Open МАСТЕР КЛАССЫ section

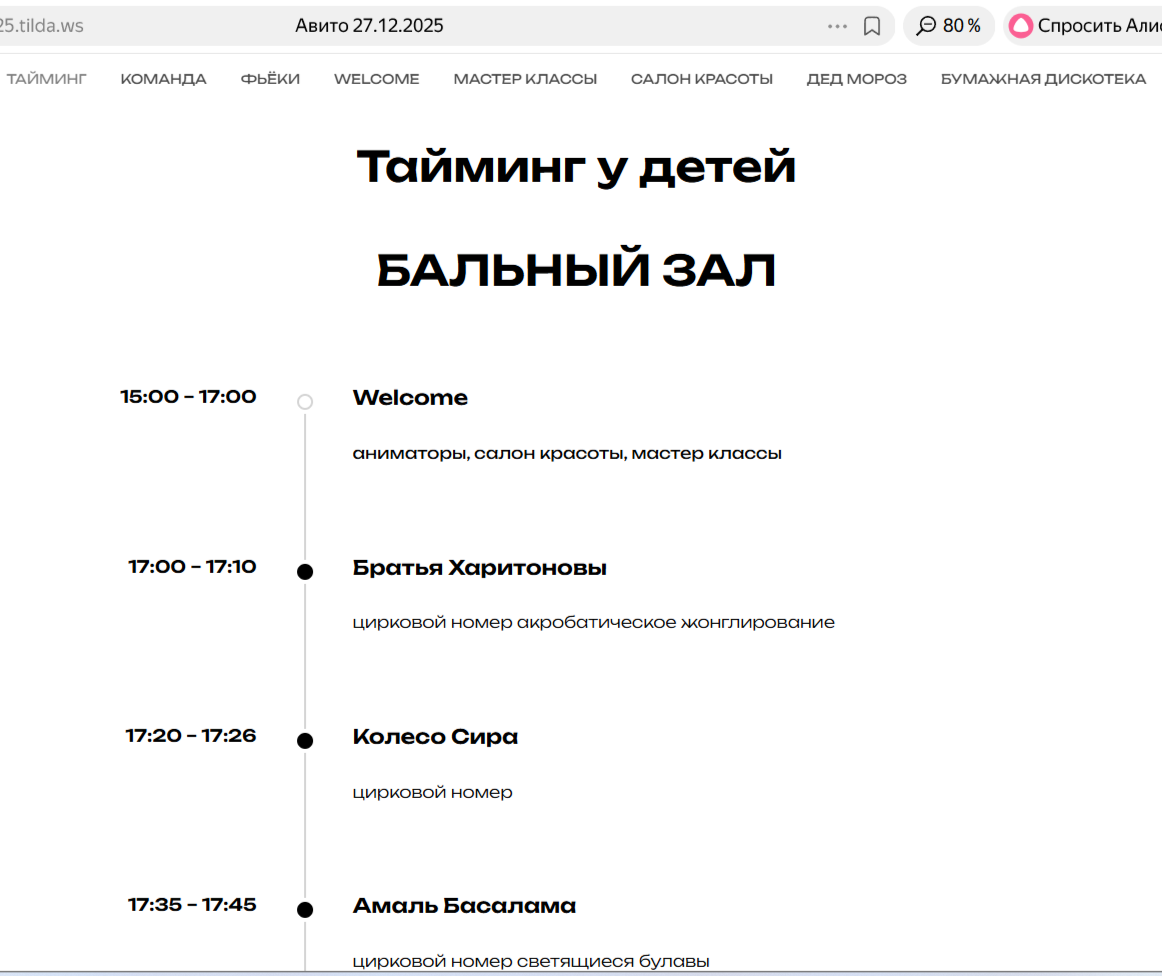point(525,79)
